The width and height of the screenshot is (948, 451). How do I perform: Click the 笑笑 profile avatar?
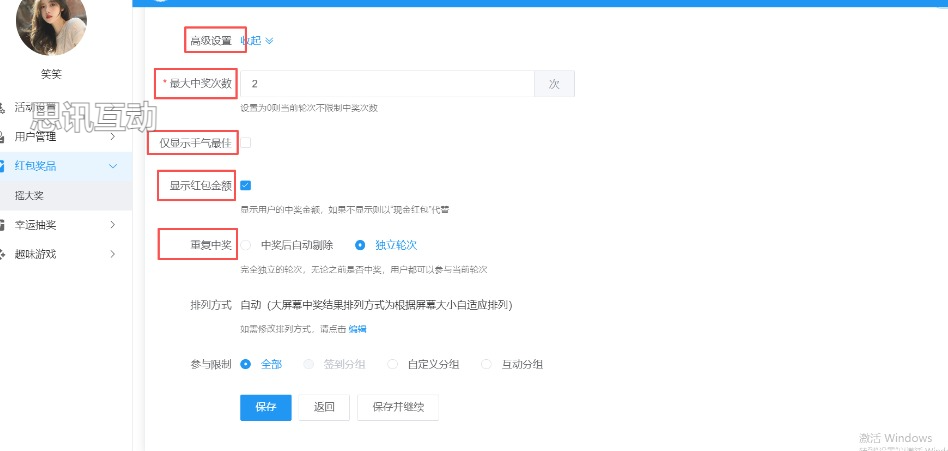click(51, 22)
